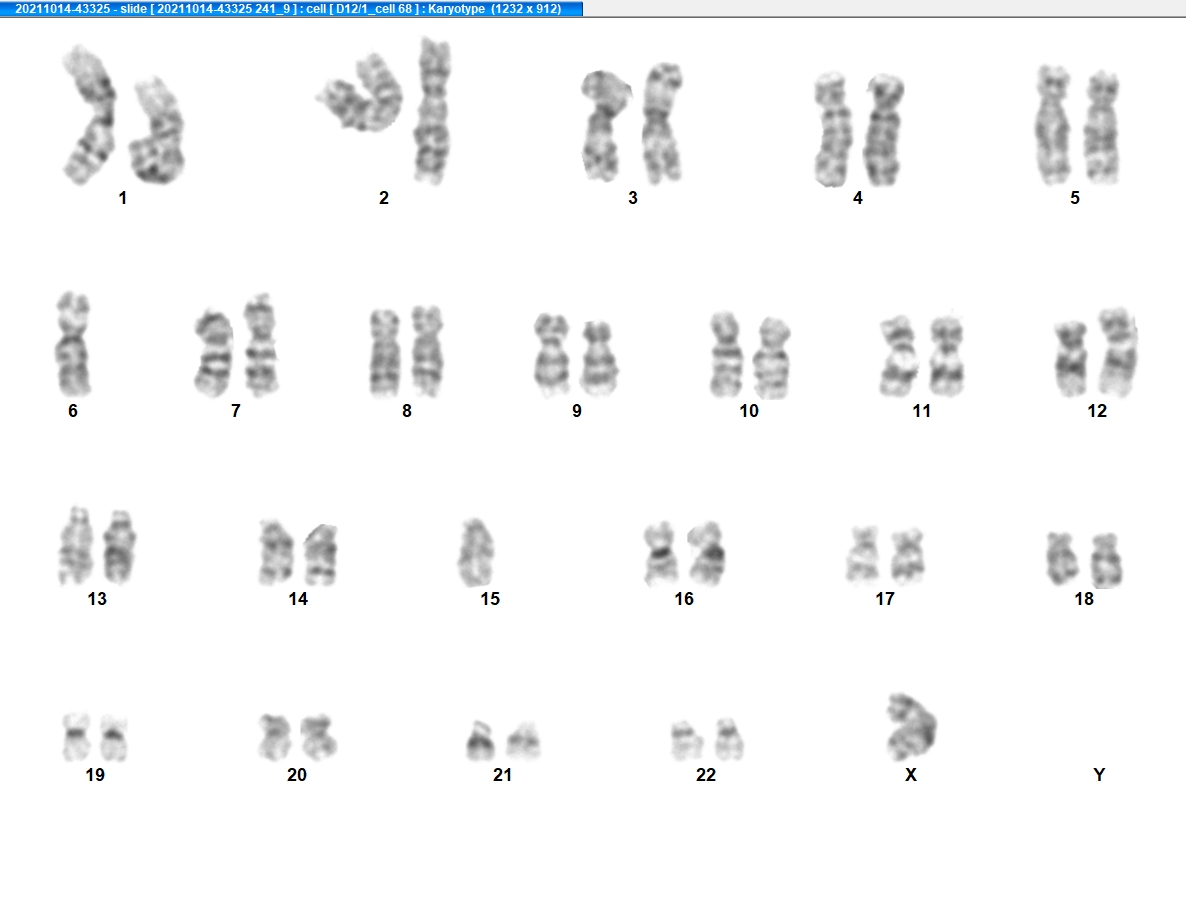Screen dimensions: 1186x902
Task: Click the left chromosome 19 image
Action: pos(76,736)
